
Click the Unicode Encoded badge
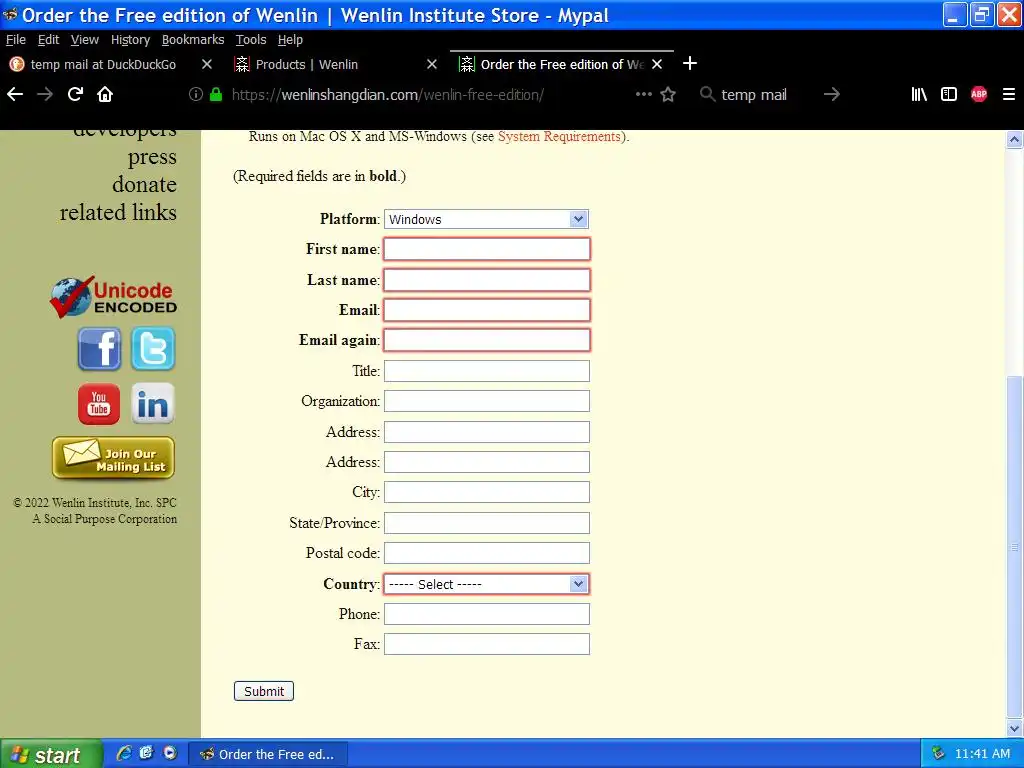pyautogui.click(x=114, y=297)
